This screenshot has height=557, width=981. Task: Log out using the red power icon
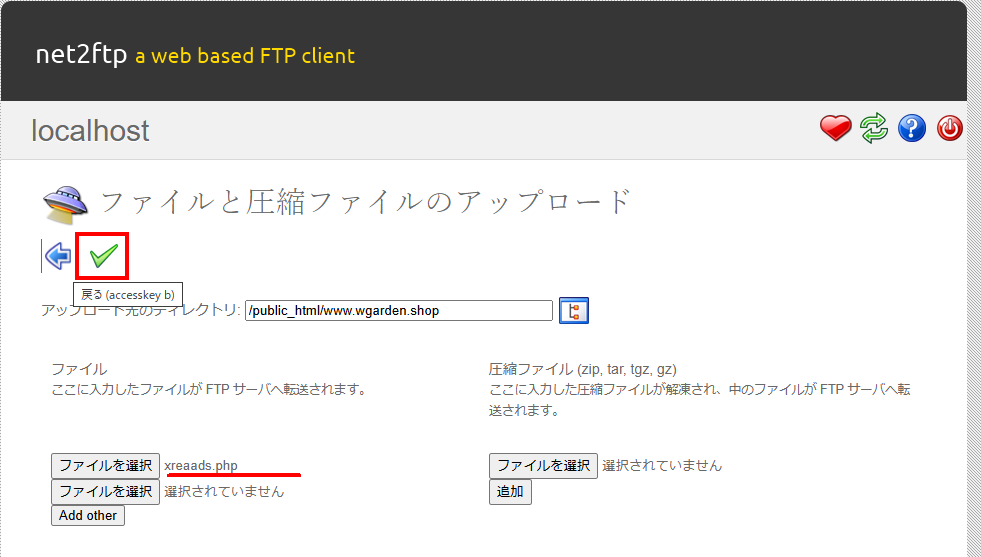(x=949, y=128)
